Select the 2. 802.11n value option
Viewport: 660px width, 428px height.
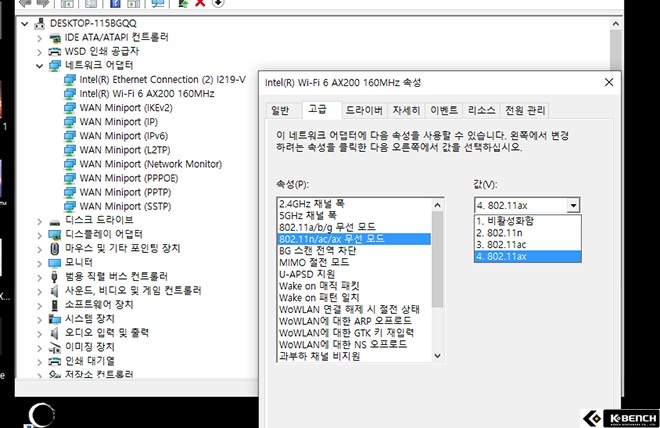[x=528, y=233]
